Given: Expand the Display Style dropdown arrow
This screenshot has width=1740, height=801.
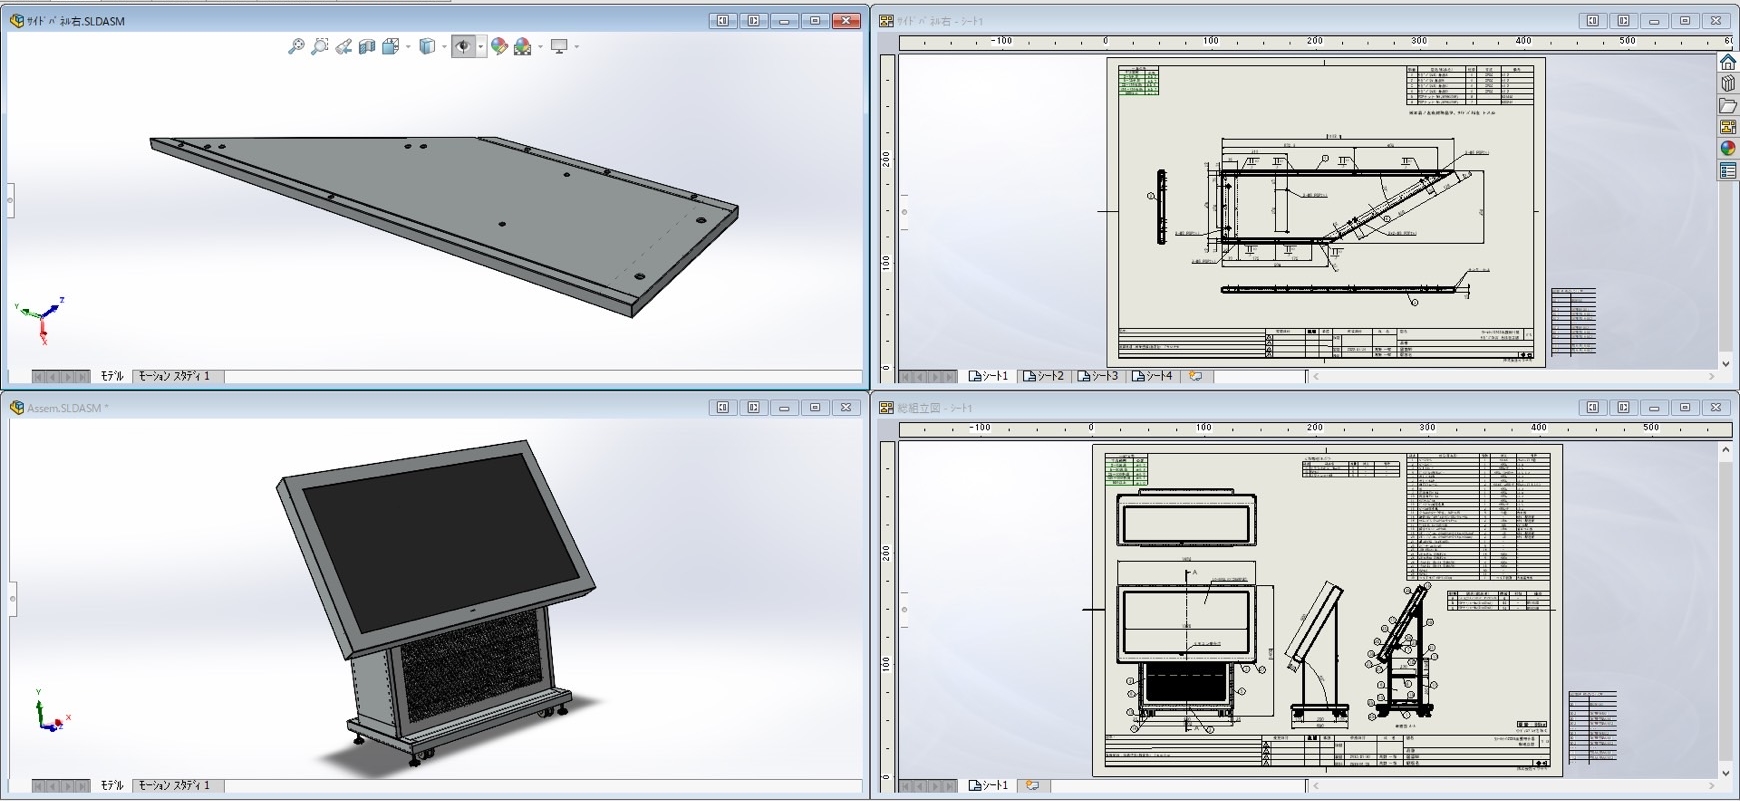Looking at the screenshot, I should (x=444, y=46).
